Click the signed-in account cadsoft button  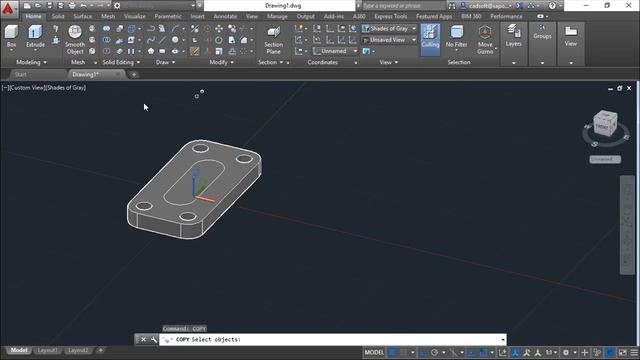(487, 6)
